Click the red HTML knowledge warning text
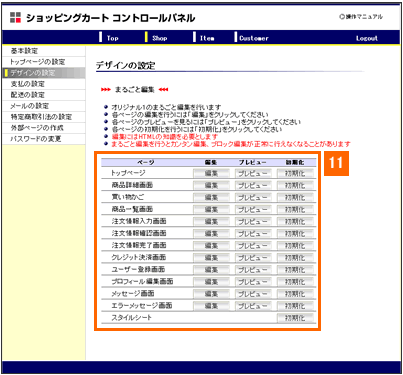 click(164, 136)
